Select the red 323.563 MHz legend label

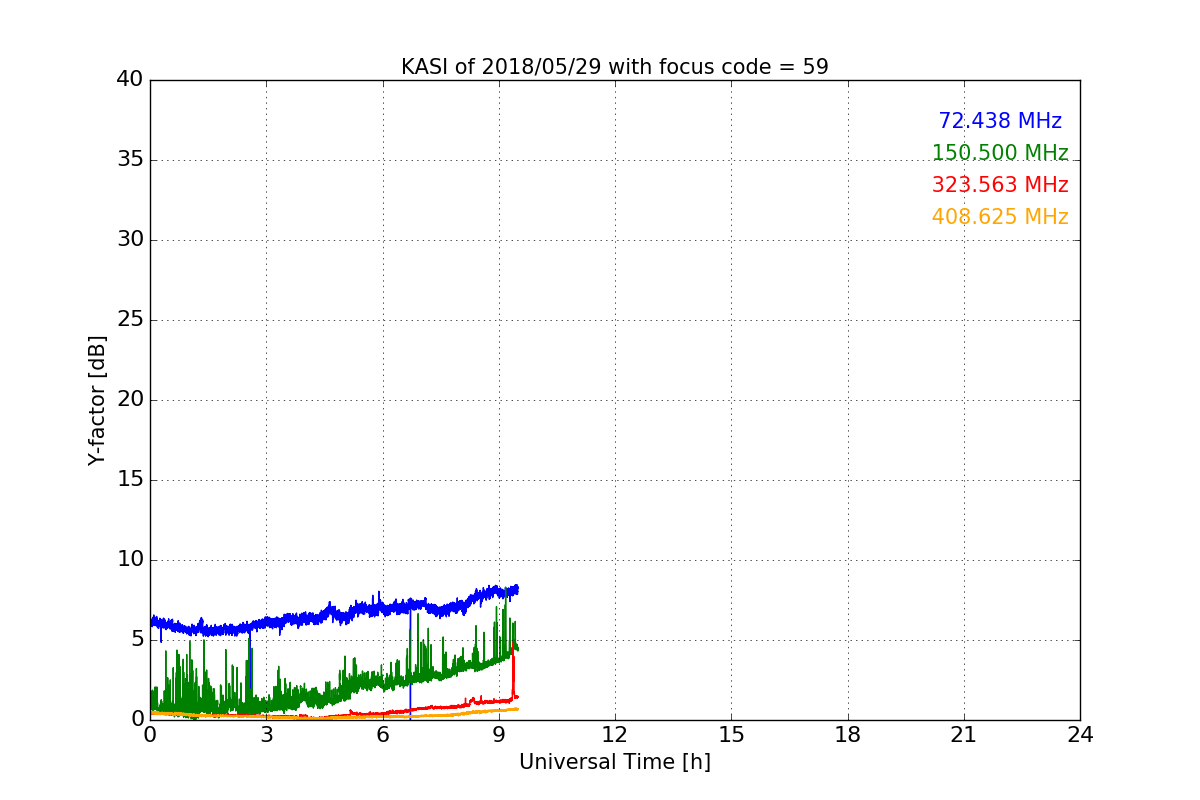(1000, 185)
